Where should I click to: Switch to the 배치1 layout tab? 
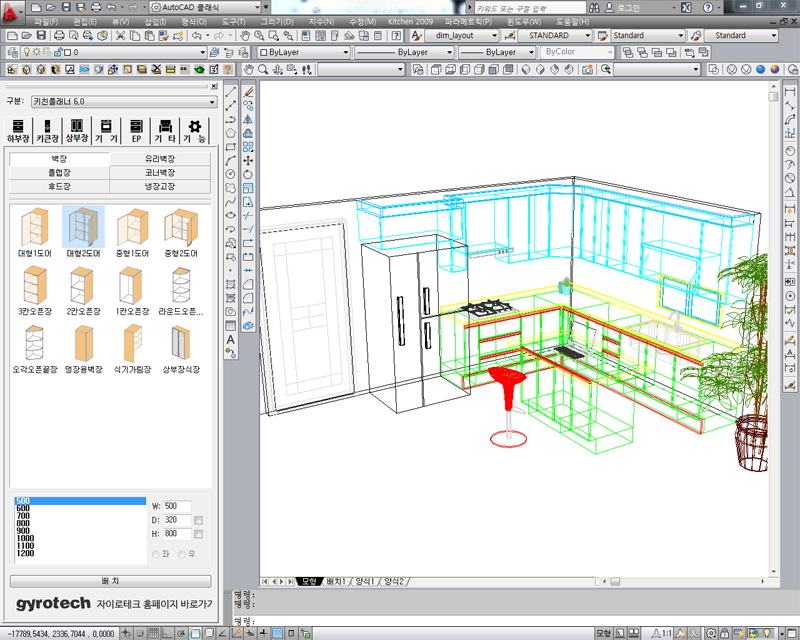coord(336,581)
